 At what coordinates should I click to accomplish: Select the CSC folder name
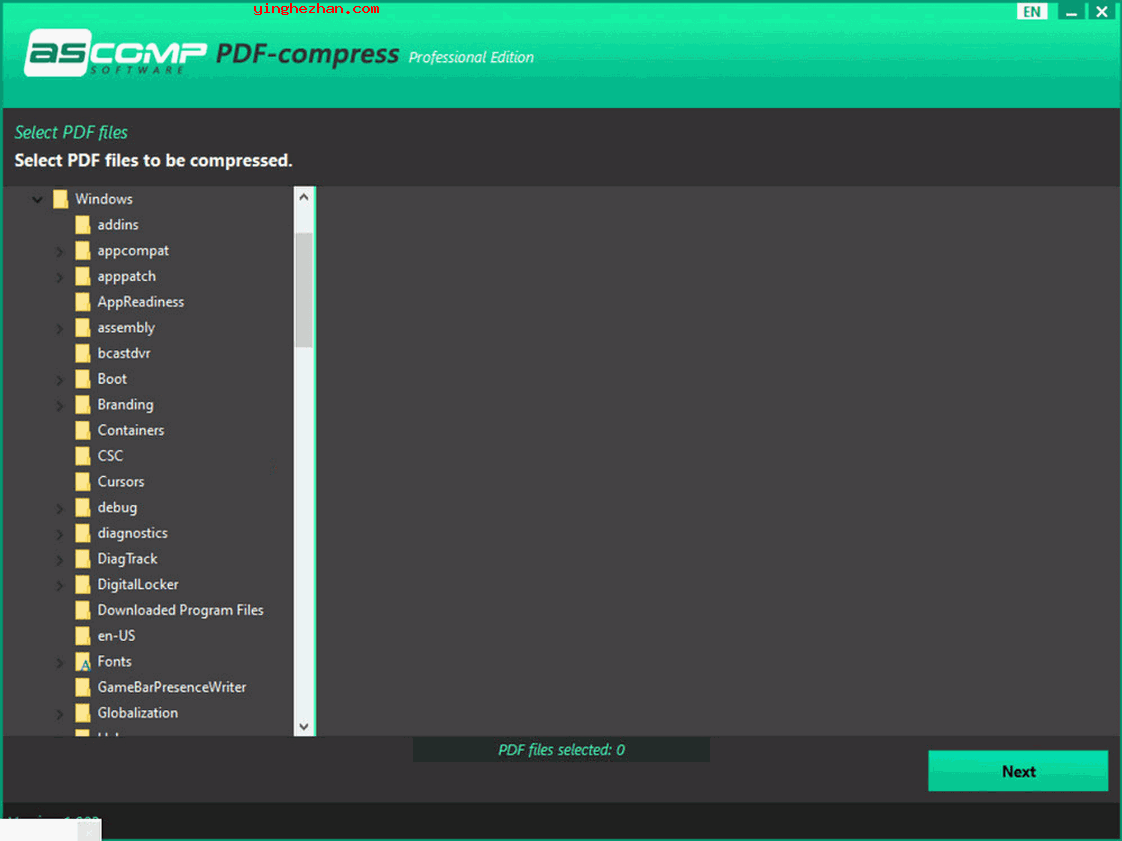coord(110,456)
